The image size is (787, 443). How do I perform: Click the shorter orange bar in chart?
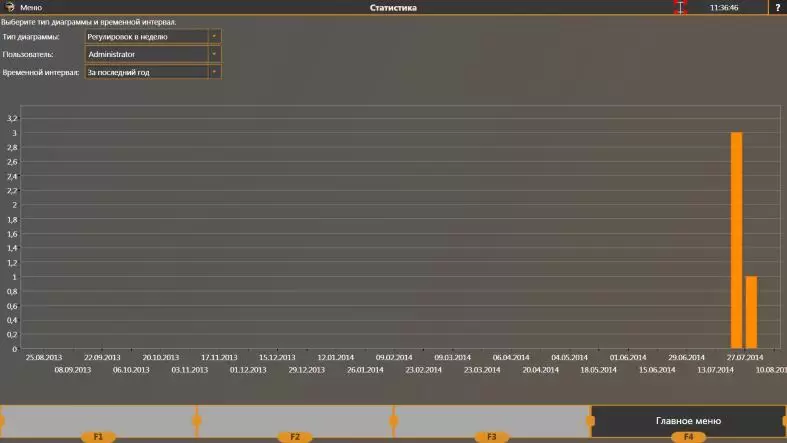pyautogui.click(x=751, y=312)
